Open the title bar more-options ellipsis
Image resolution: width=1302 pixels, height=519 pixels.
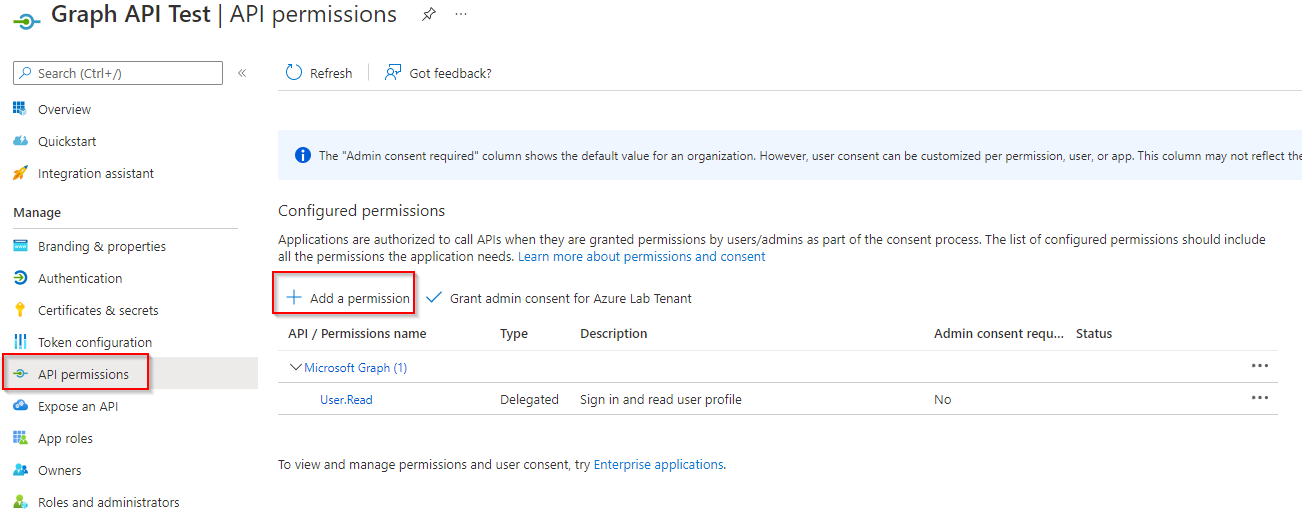[460, 14]
